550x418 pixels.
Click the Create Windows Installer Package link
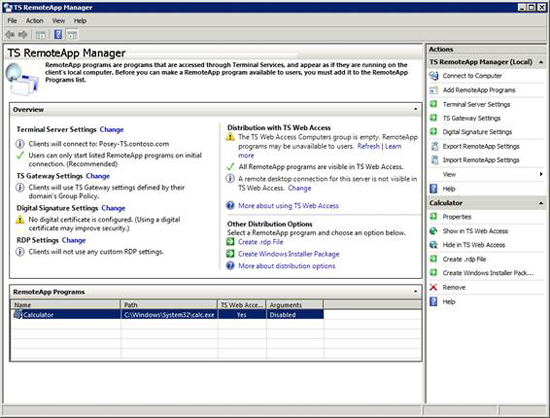click(289, 254)
